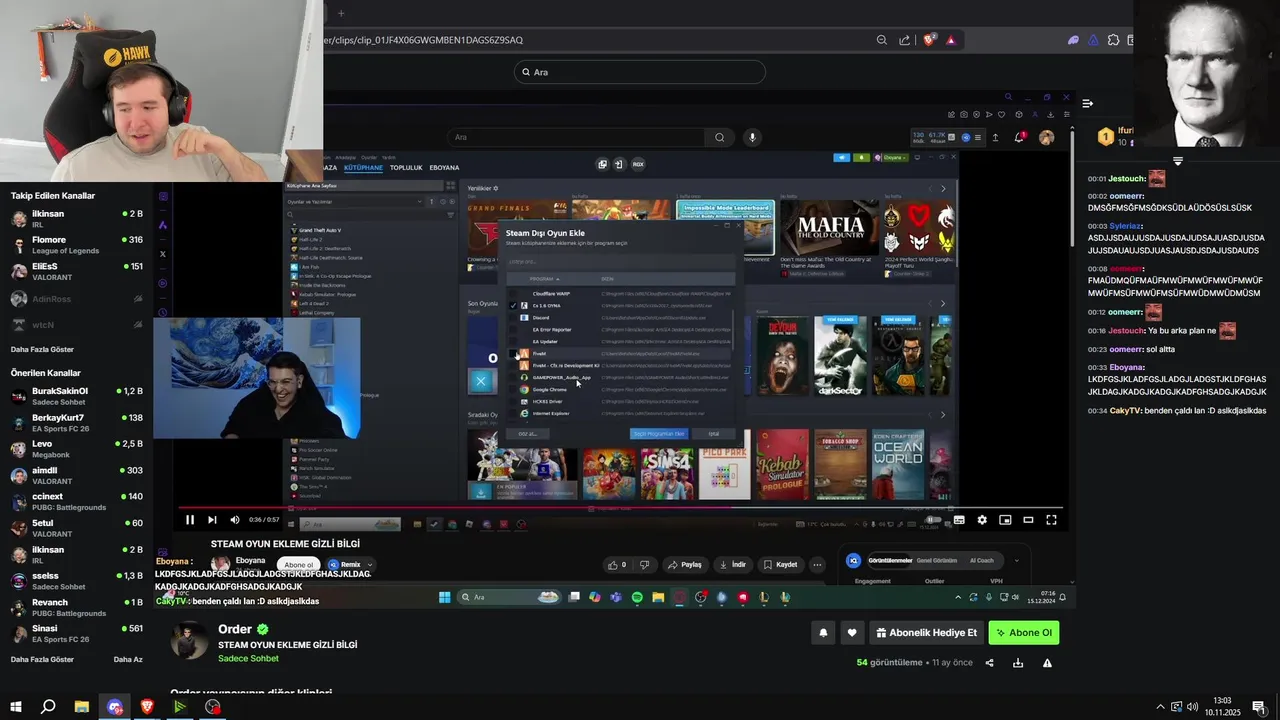The width and height of the screenshot is (1280, 720).
Task: Select the Genel Görünüm tab
Action: click(937, 560)
